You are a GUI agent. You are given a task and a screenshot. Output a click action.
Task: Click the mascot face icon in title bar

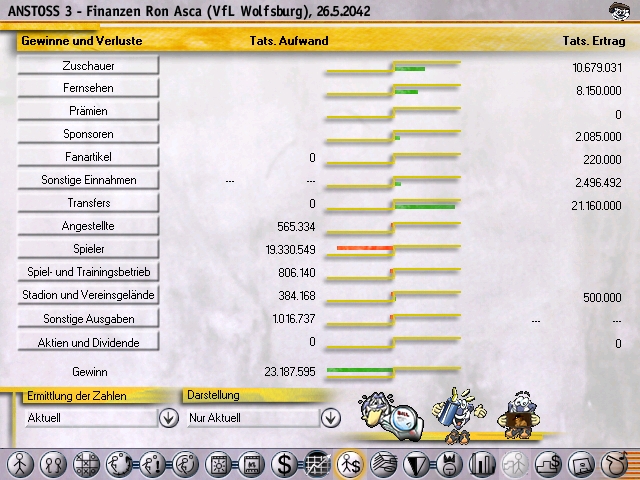[x=619, y=11]
